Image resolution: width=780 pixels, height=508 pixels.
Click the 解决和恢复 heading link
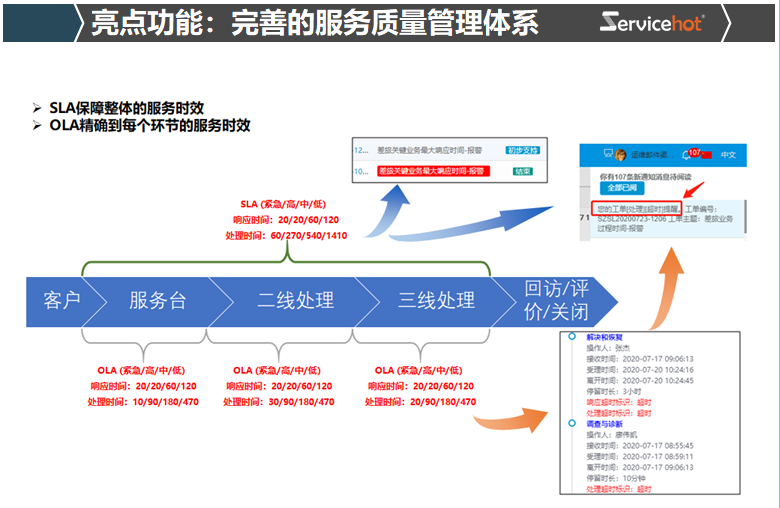point(605,338)
